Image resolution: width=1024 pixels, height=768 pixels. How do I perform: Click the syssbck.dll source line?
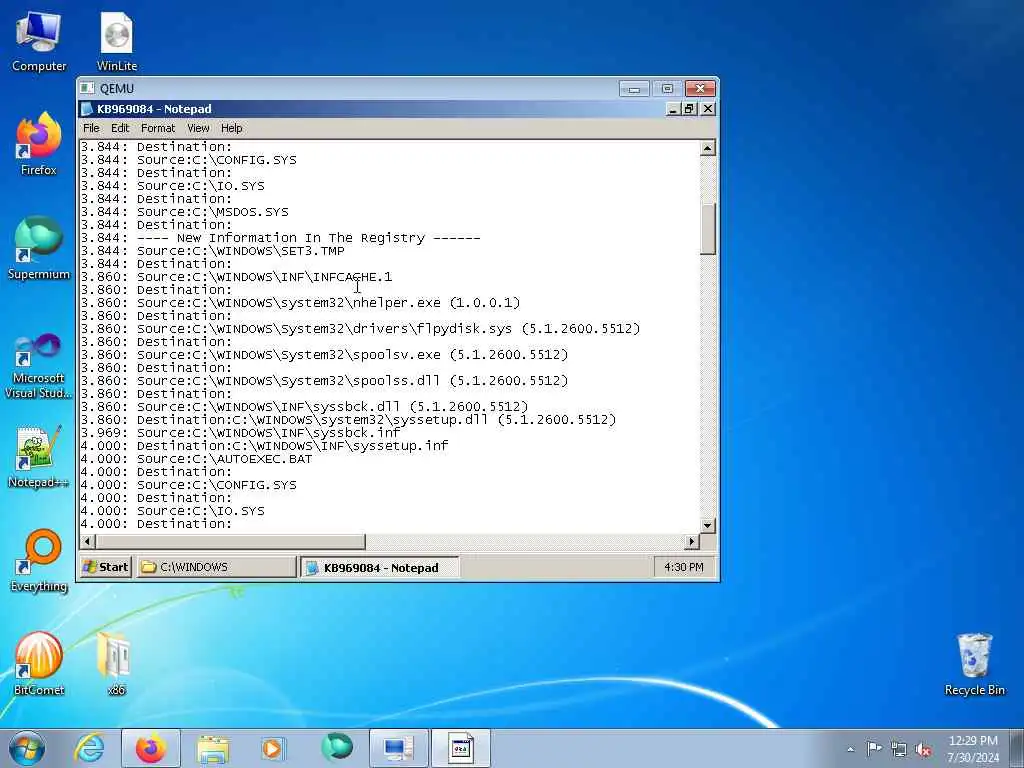tap(304, 407)
